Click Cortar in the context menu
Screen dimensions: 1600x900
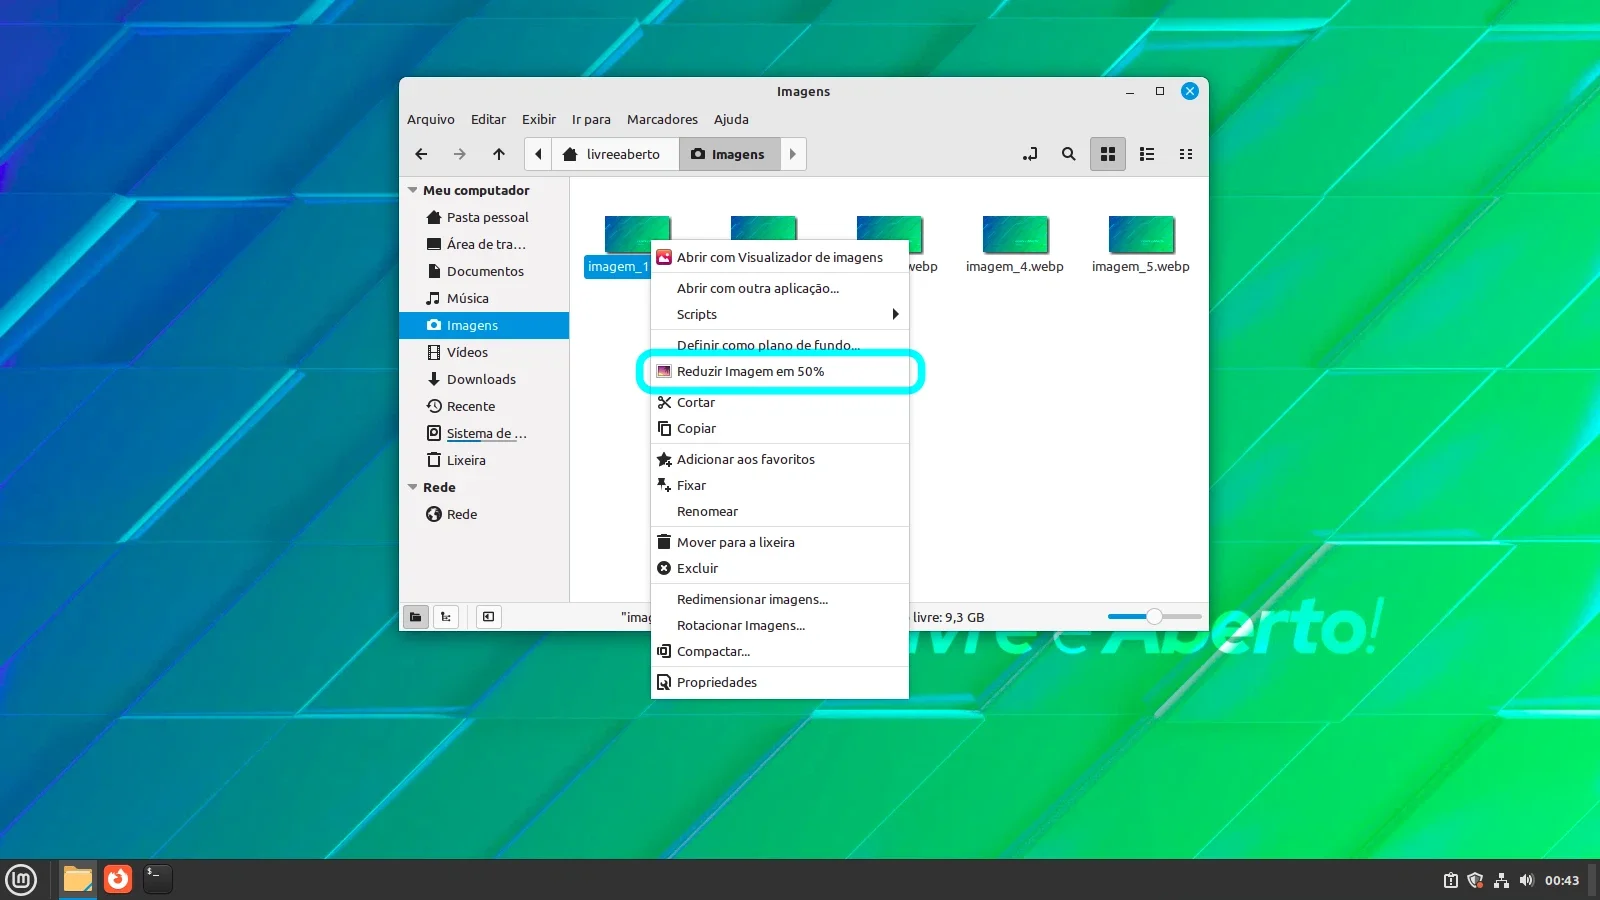[x=779, y=402]
